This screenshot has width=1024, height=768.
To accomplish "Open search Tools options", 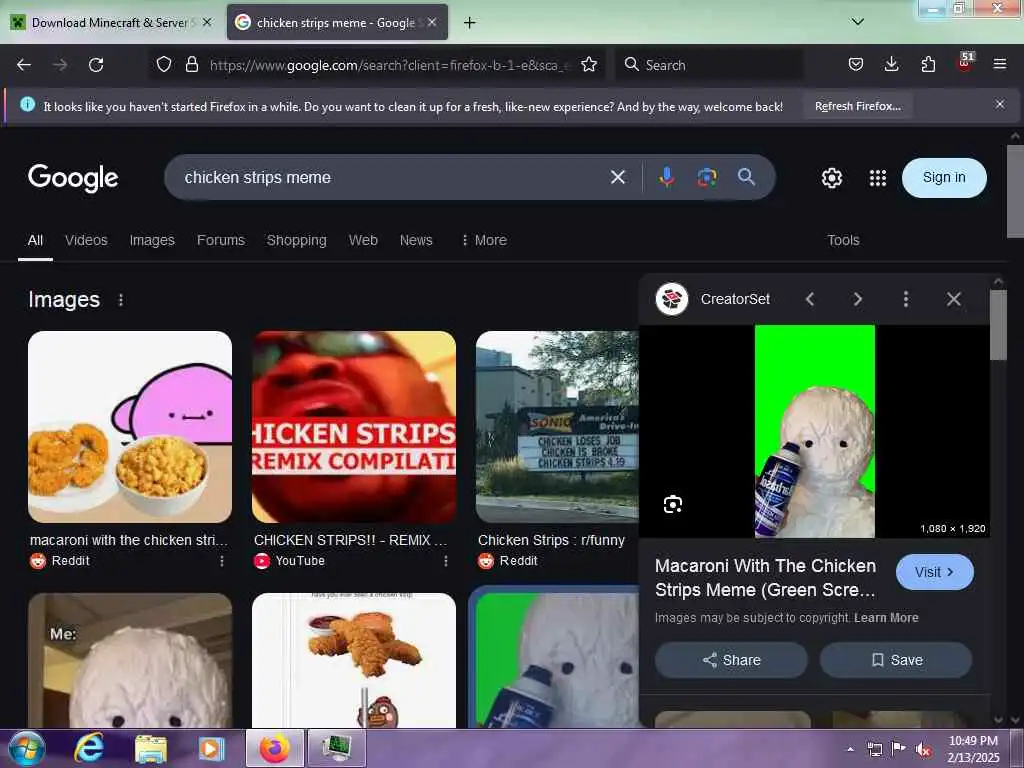I will (x=843, y=240).
